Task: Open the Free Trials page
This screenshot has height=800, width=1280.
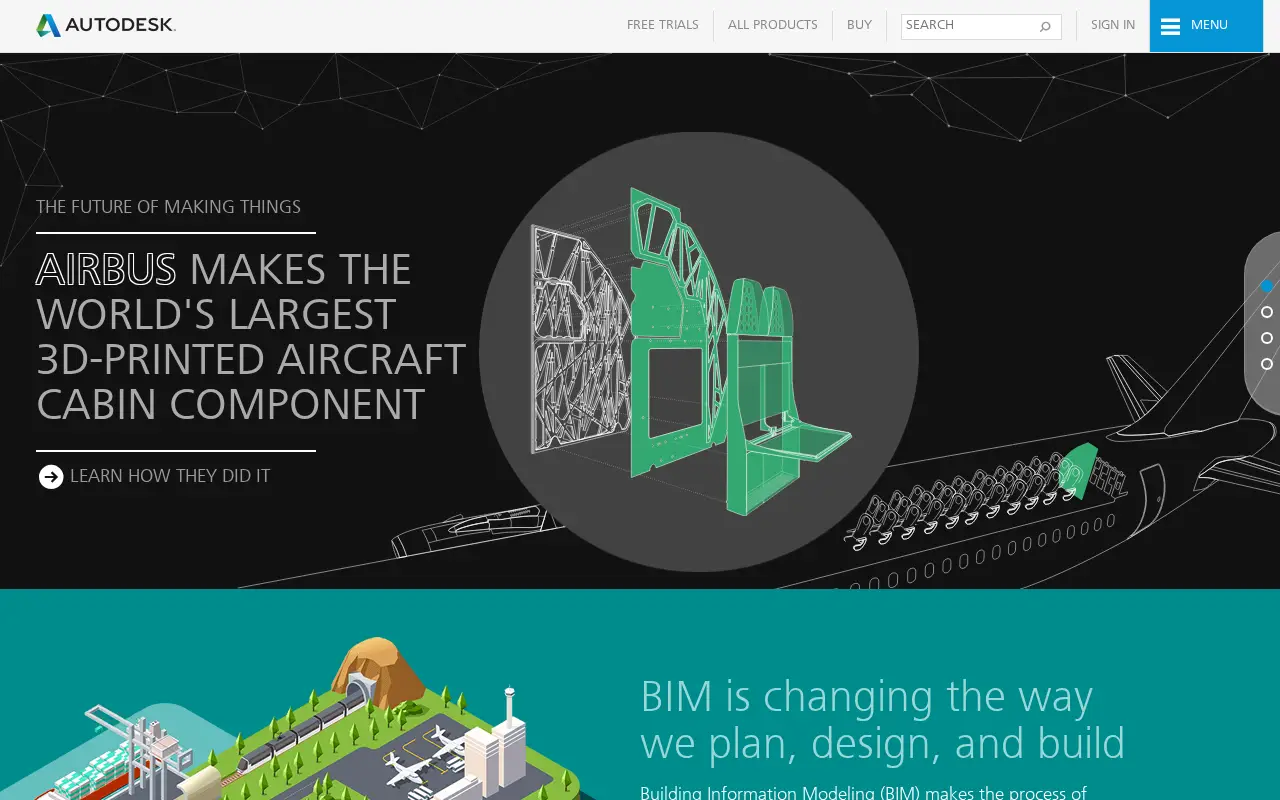Action: 663,25
